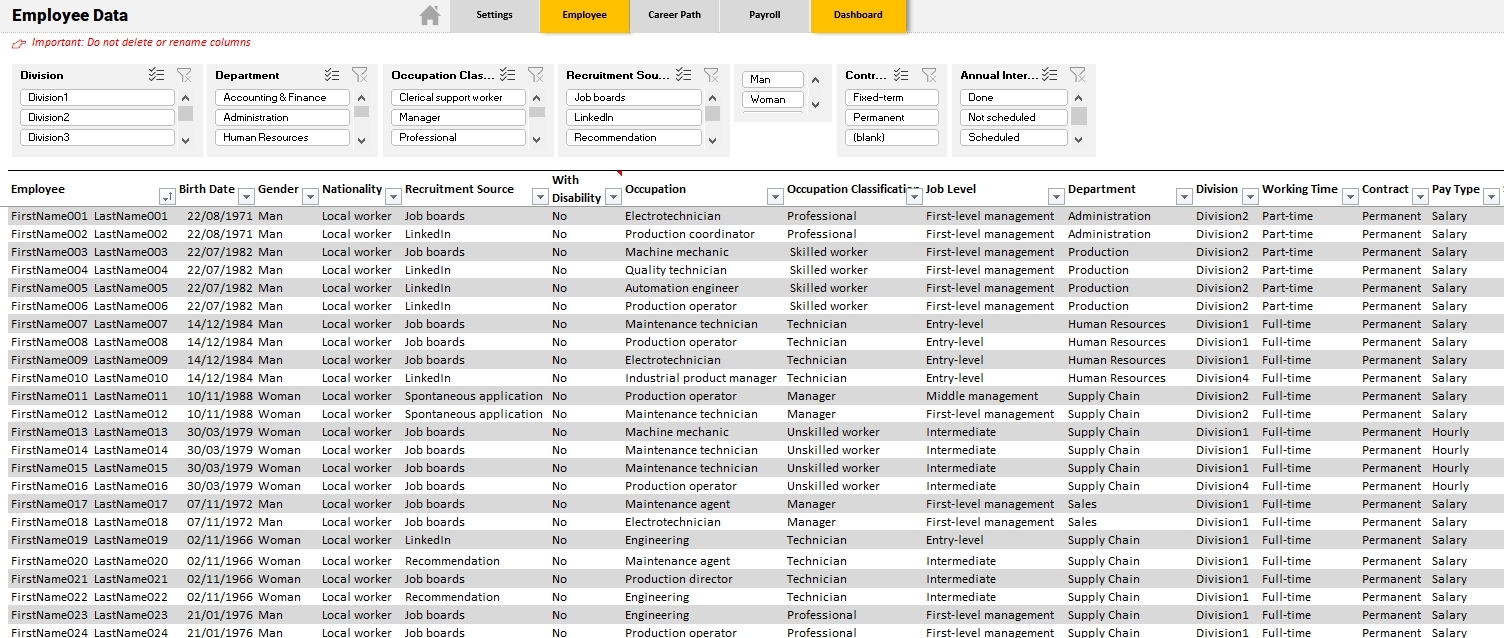
Task: Open the Career Path tab
Action: click(x=674, y=15)
